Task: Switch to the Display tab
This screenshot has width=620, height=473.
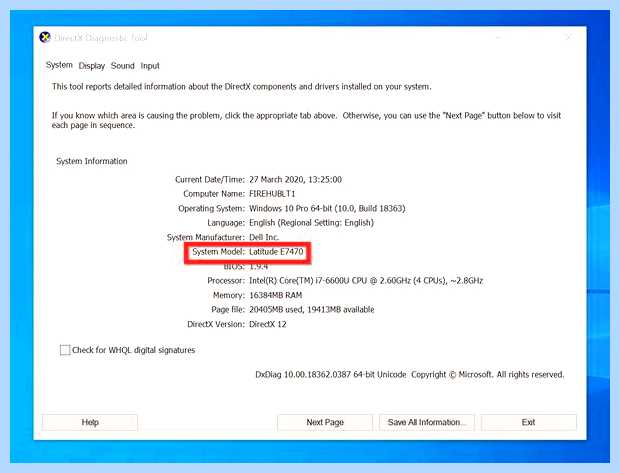Action: coord(92,66)
